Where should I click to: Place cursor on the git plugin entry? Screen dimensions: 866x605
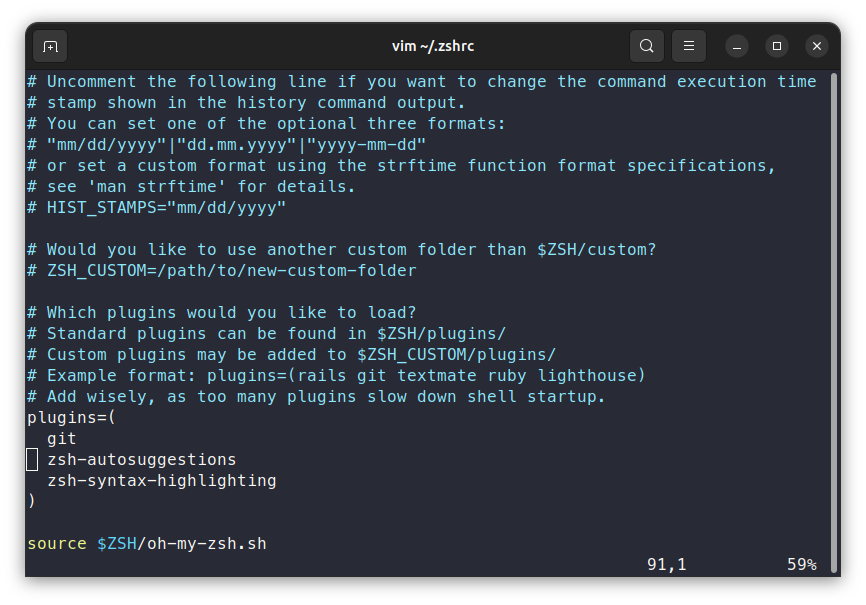61,438
